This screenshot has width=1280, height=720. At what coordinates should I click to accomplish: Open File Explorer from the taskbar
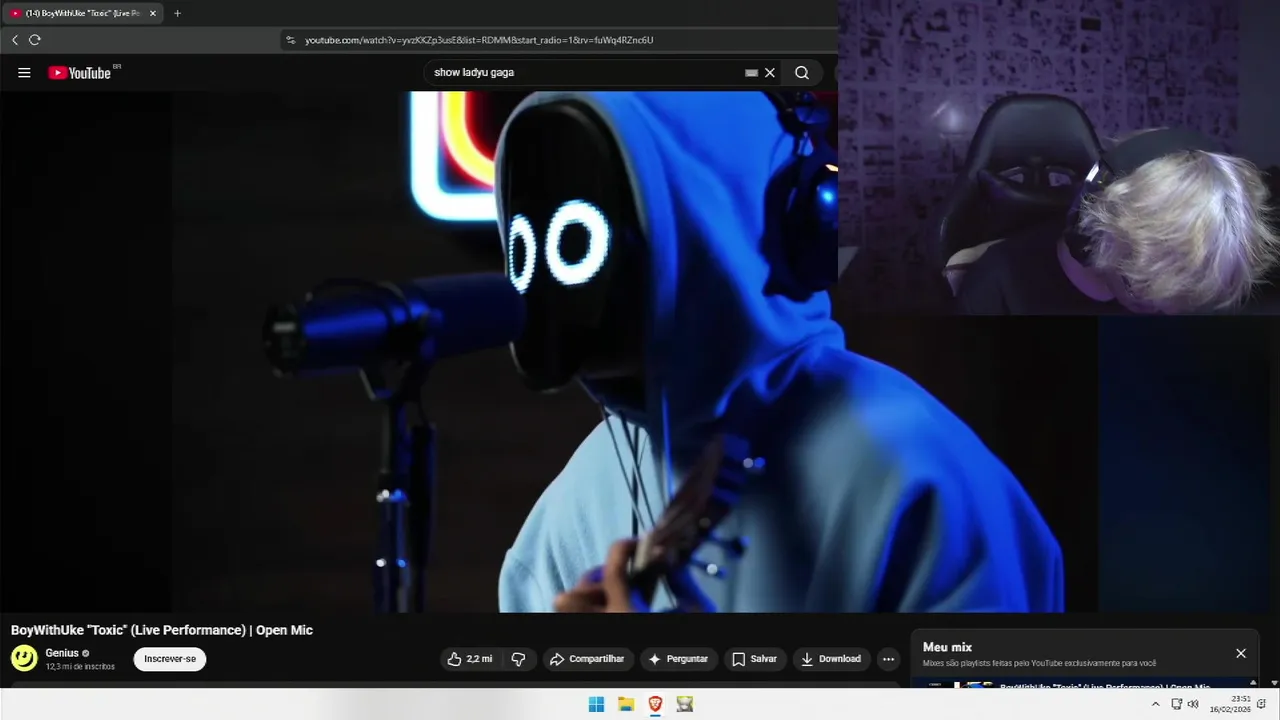626,704
